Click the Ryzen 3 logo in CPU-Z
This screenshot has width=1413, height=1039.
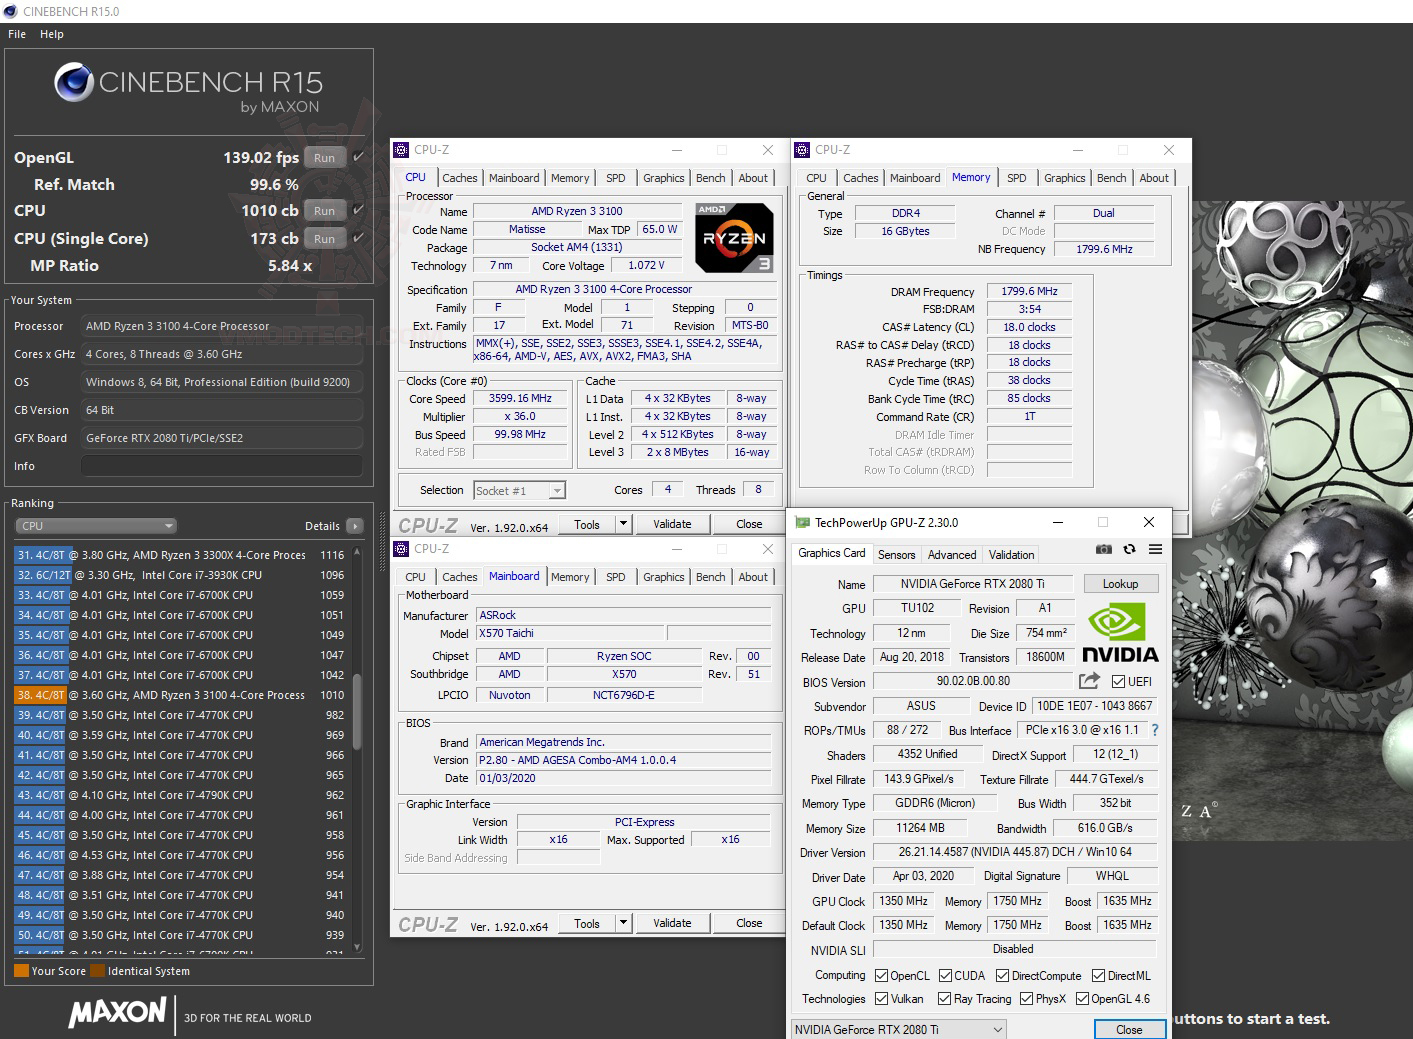[x=735, y=238]
